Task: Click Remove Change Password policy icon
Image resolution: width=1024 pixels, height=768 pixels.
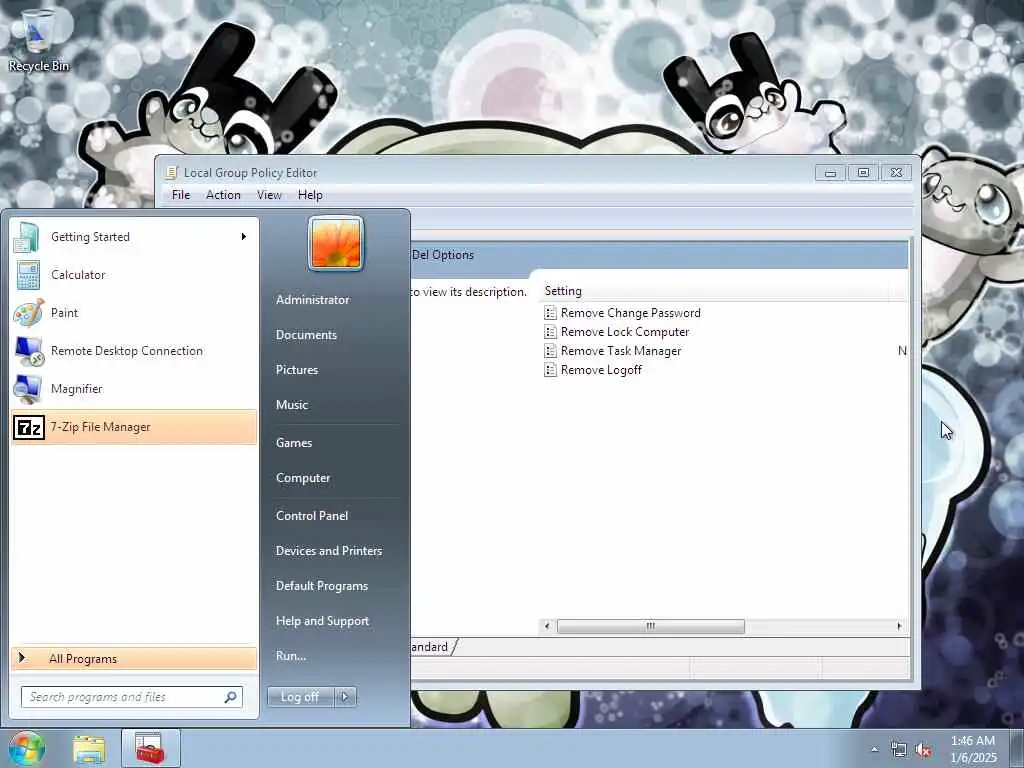Action: tap(551, 313)
